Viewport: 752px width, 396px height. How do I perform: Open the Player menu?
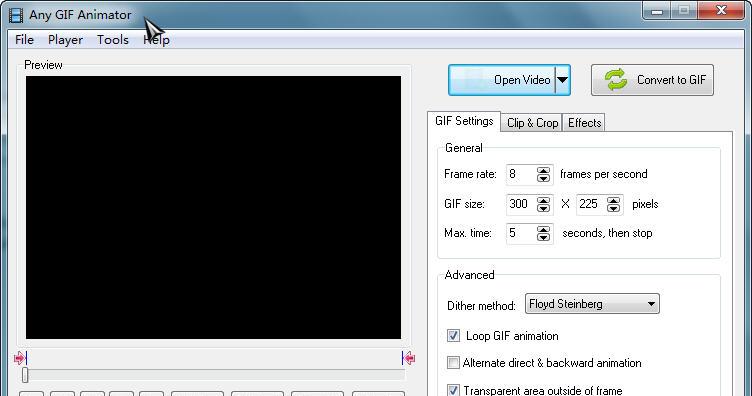click(65, 40)
